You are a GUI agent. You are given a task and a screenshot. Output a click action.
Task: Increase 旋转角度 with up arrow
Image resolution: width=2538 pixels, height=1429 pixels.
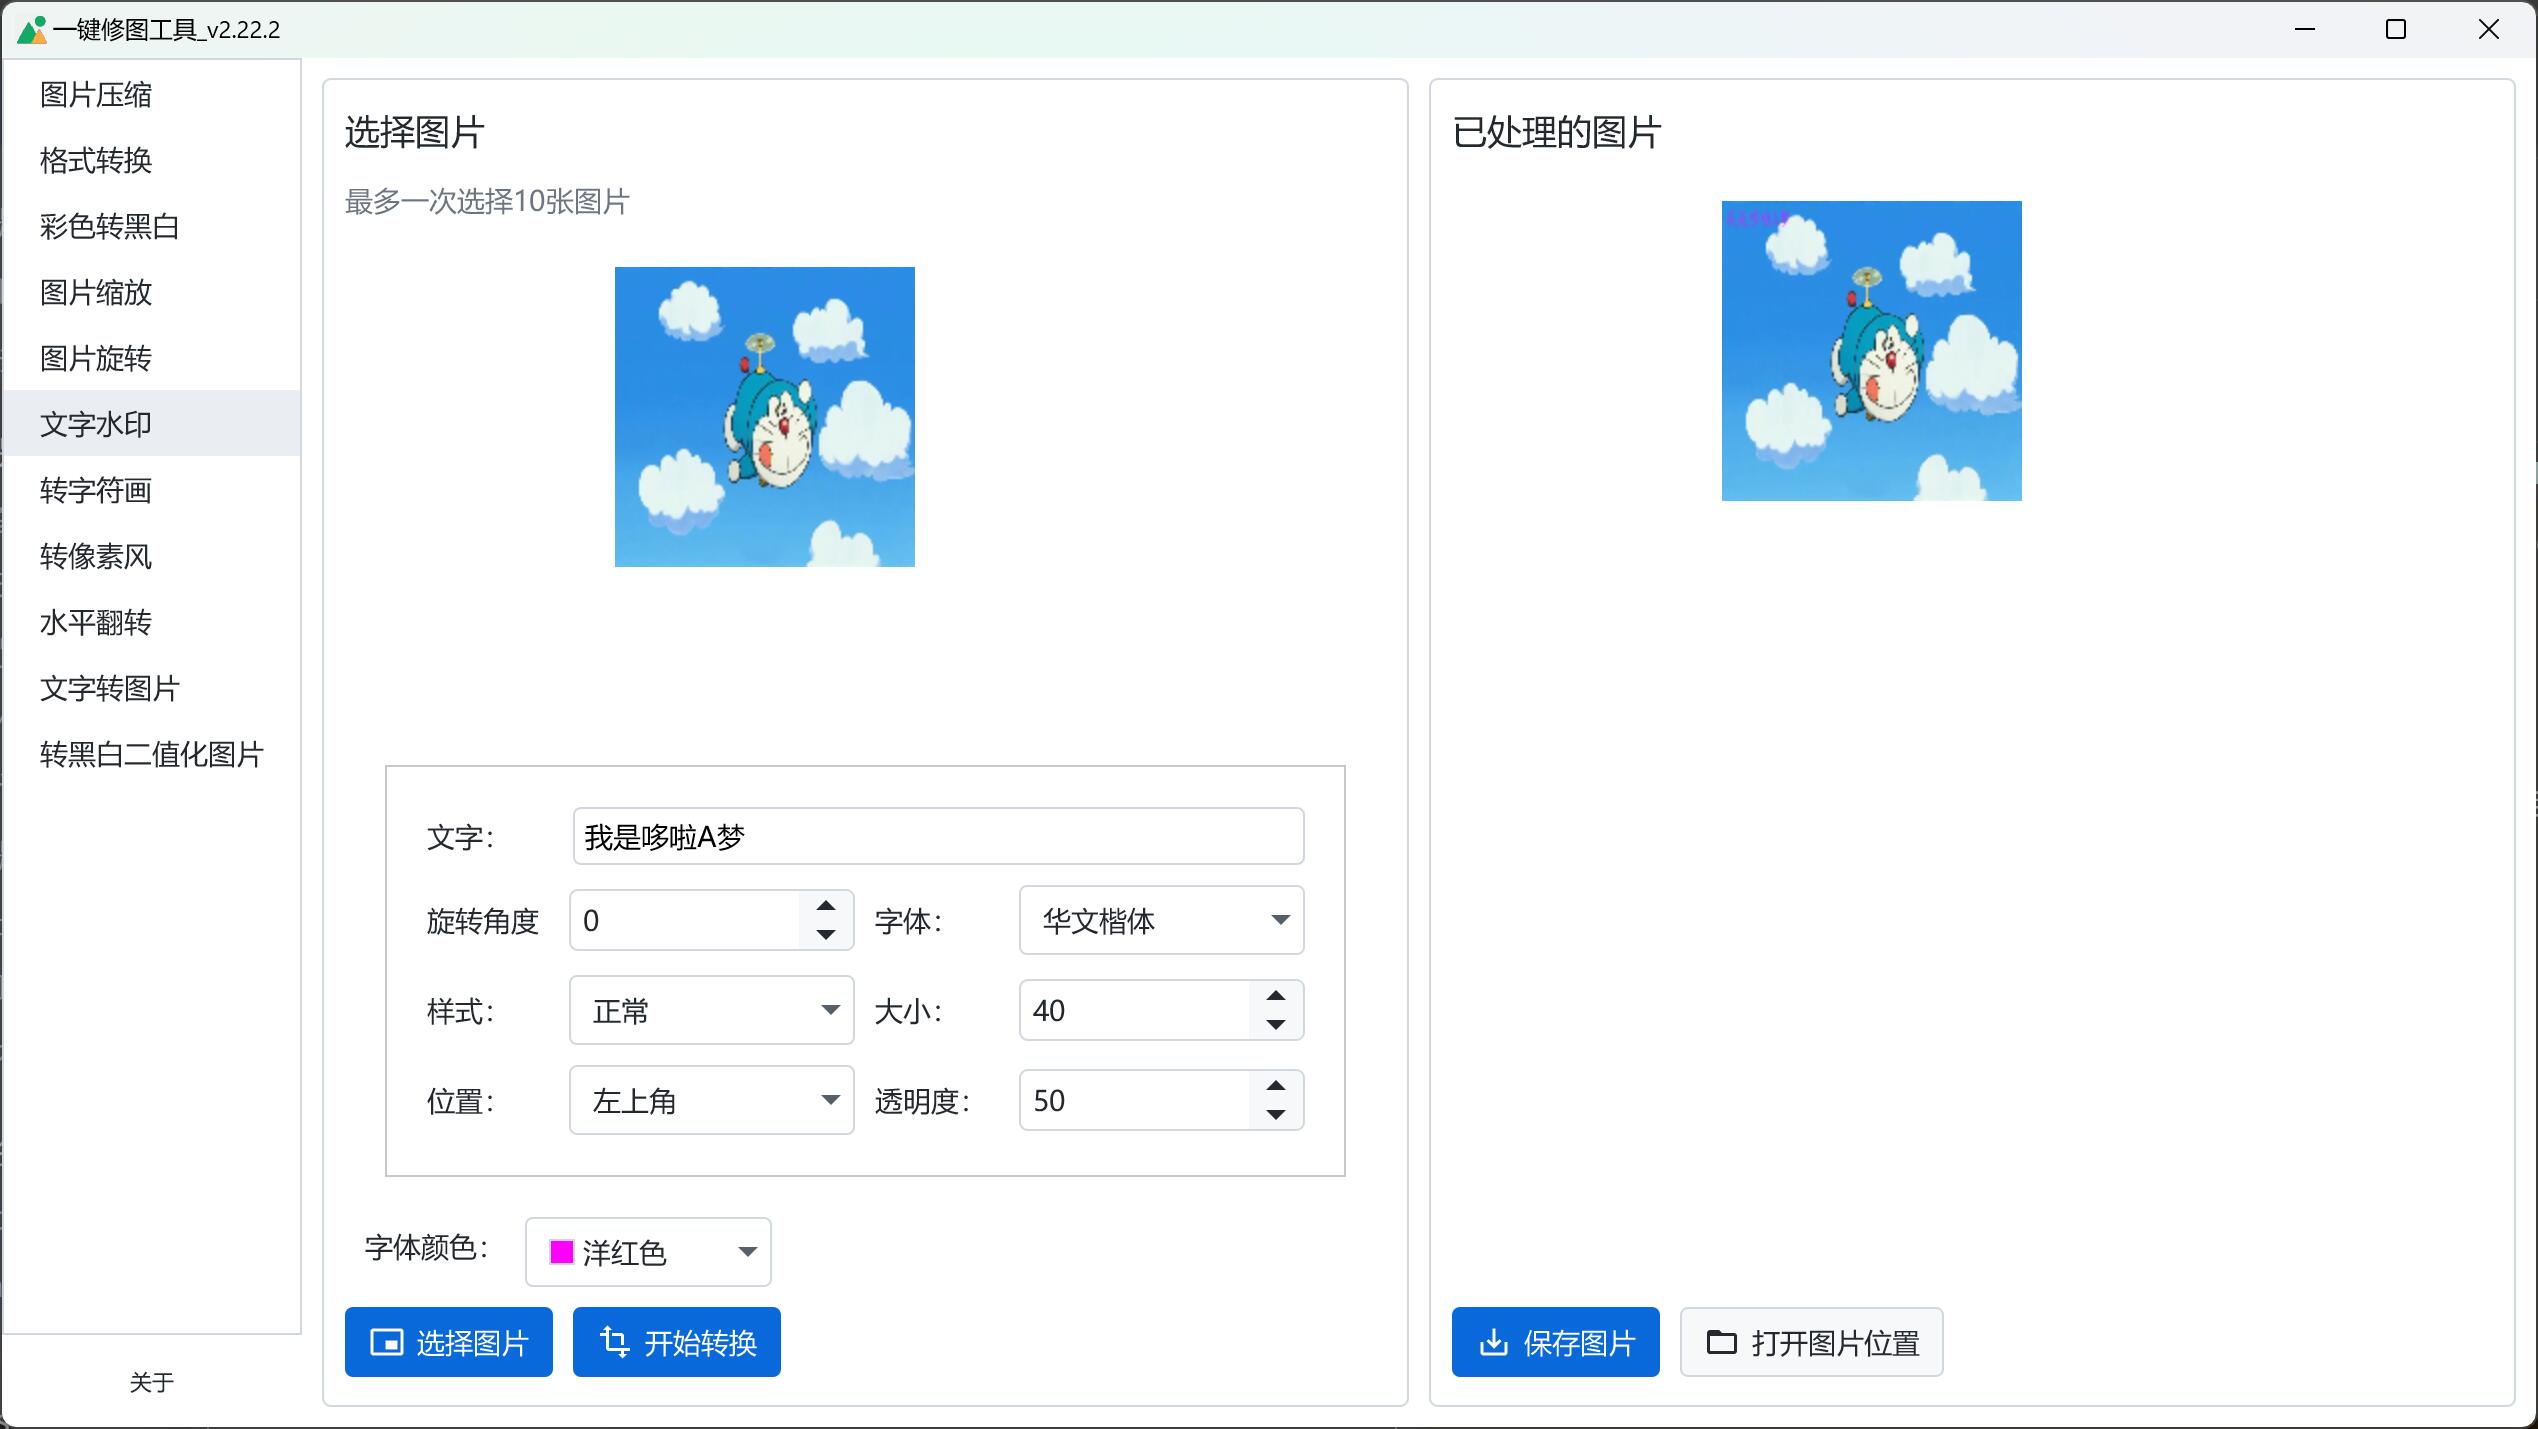click(x=826, y=906)
